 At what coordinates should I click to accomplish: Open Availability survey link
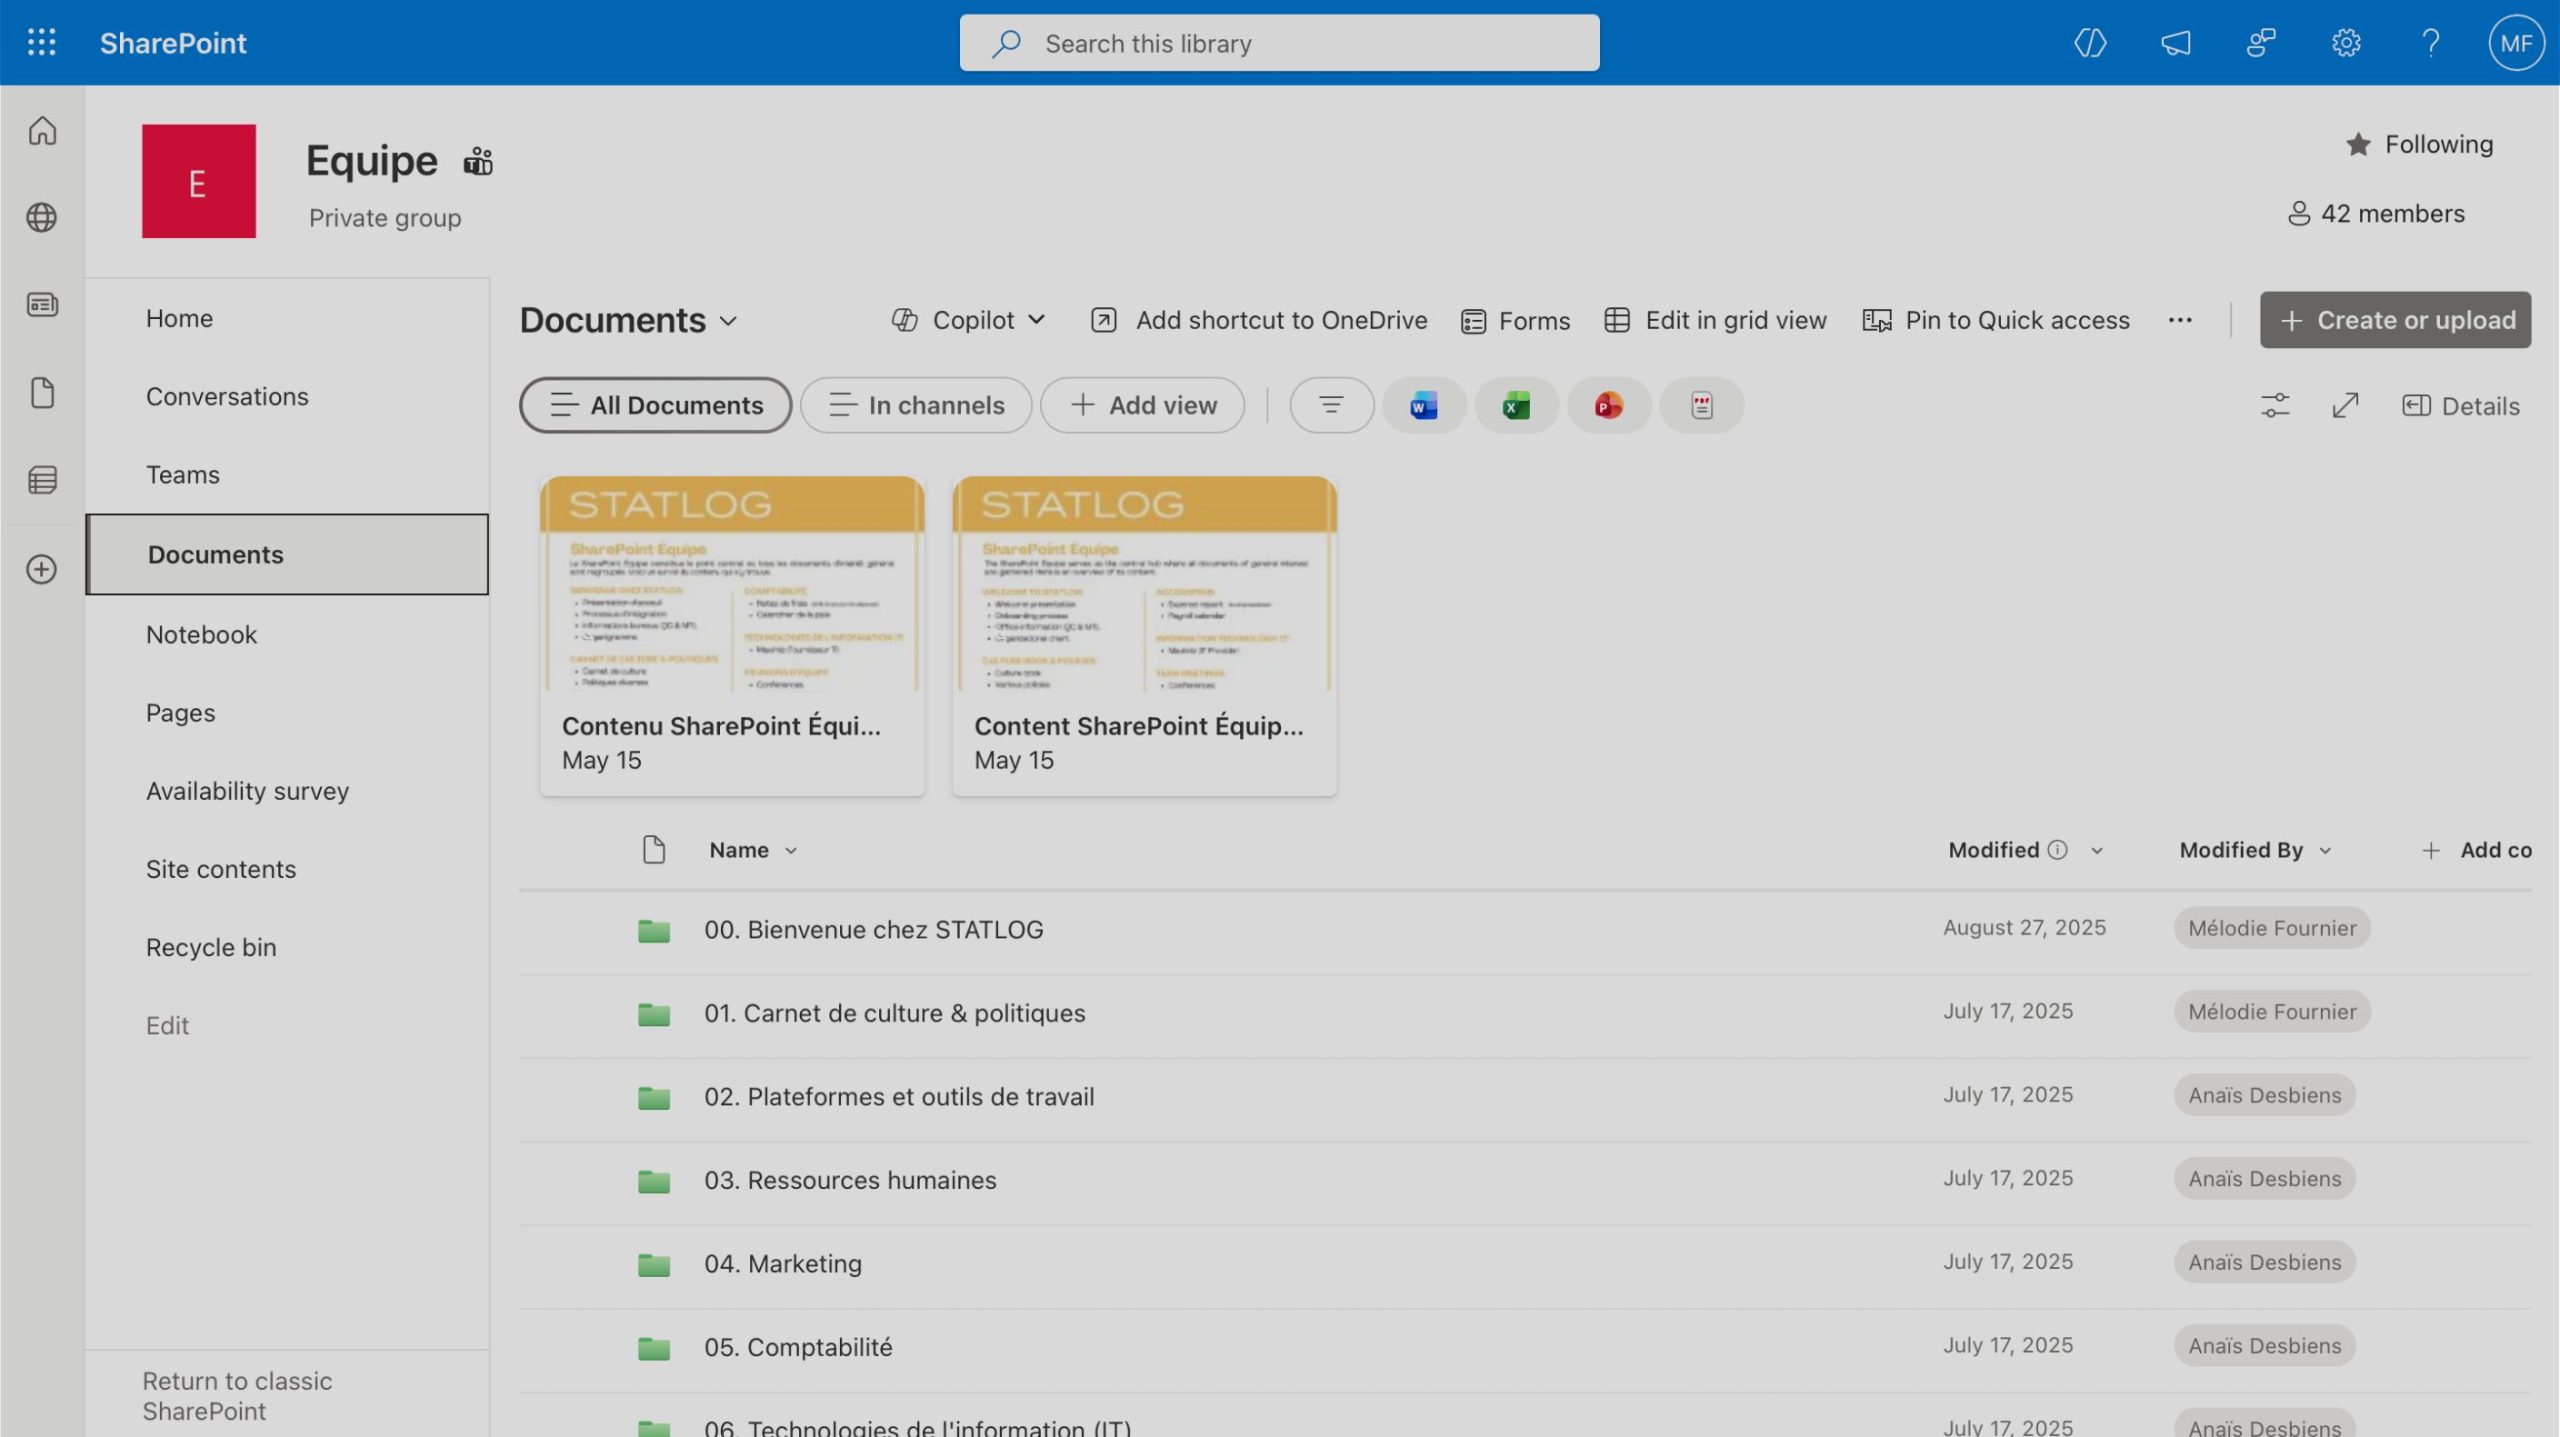pos(247,790)
